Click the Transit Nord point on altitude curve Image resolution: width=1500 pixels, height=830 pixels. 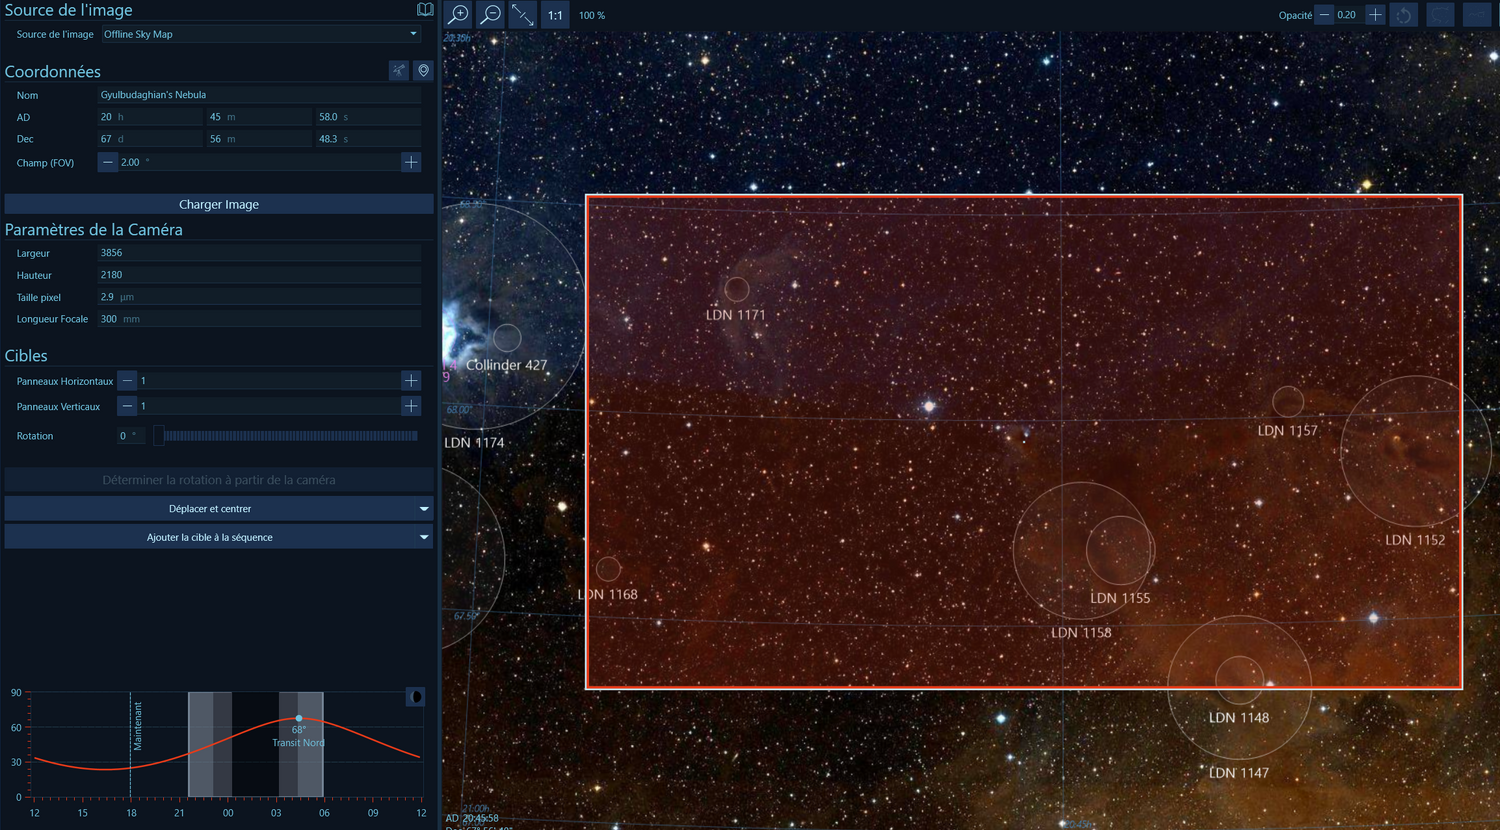299,718
